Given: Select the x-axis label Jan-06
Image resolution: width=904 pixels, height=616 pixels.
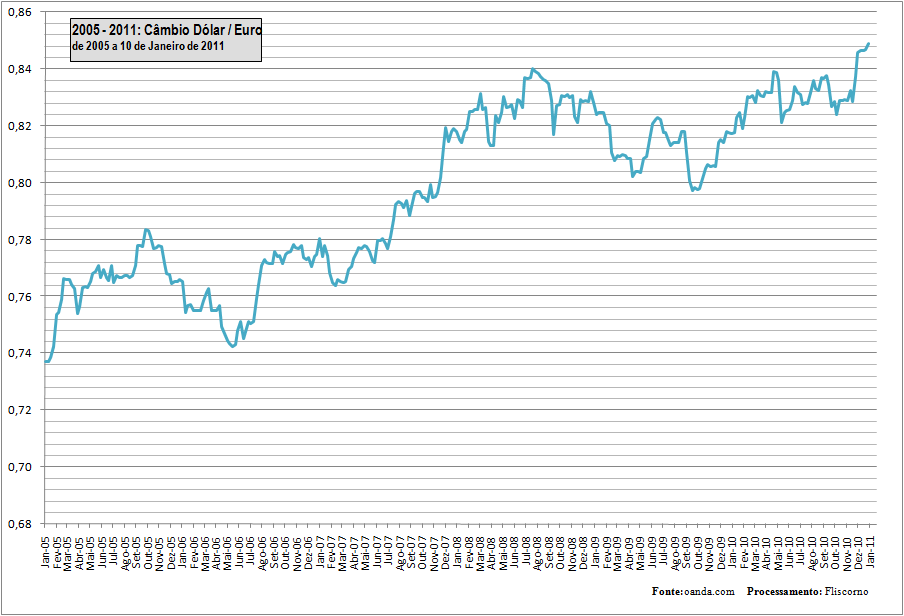Looking at the screenshot, I should click(x=183, y=552).
